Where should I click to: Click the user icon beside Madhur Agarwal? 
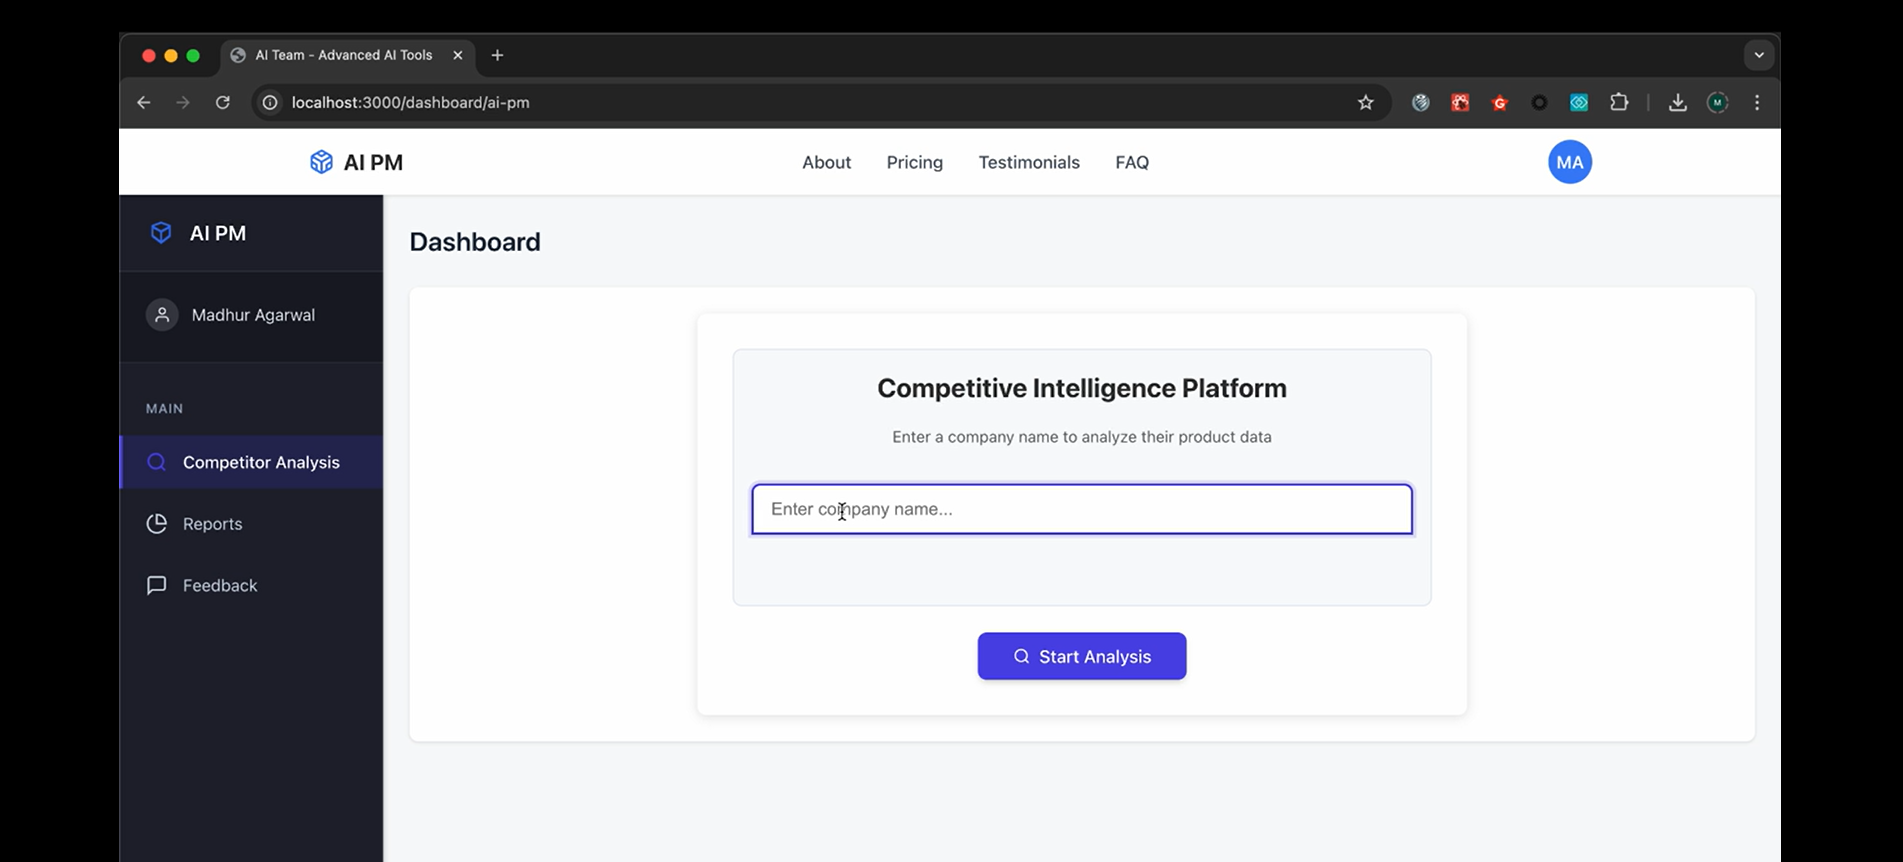162,315
